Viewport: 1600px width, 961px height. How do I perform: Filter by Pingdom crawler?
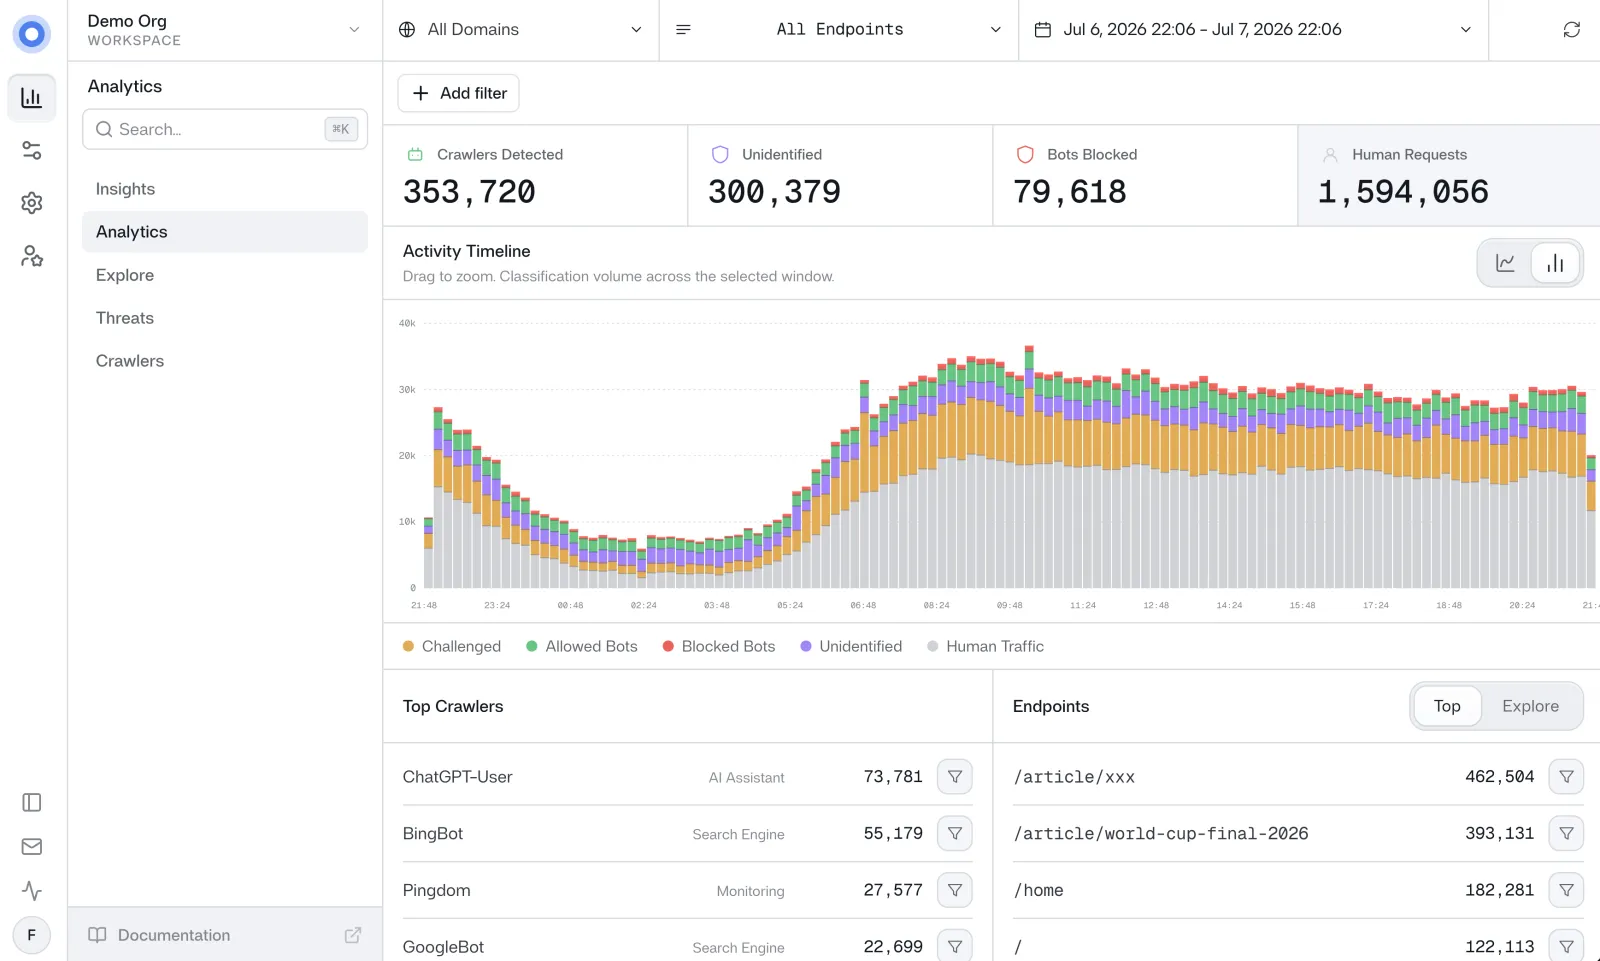tap(955, 890)
